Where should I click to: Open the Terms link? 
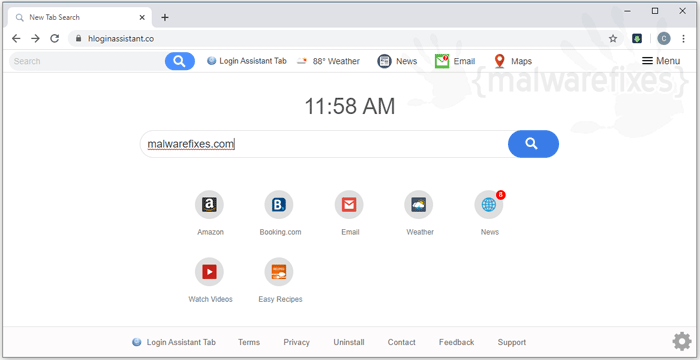(x=249, y=343)
